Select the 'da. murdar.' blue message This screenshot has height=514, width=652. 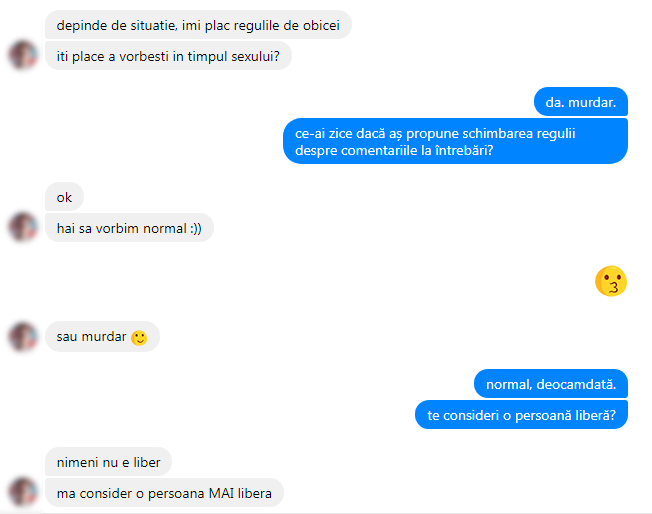coord(580,102)
